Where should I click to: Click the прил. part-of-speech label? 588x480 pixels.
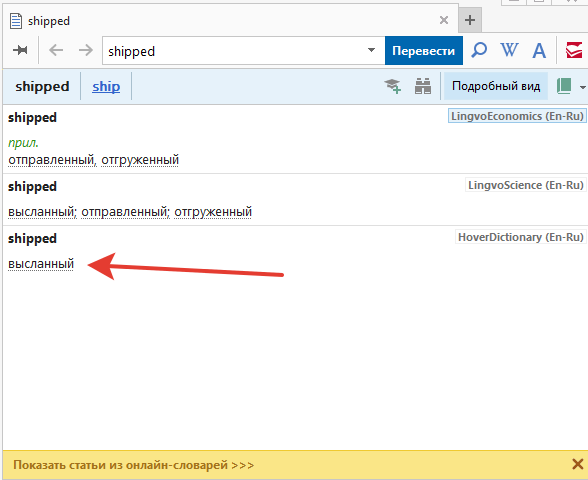click(x=23, y=143)
